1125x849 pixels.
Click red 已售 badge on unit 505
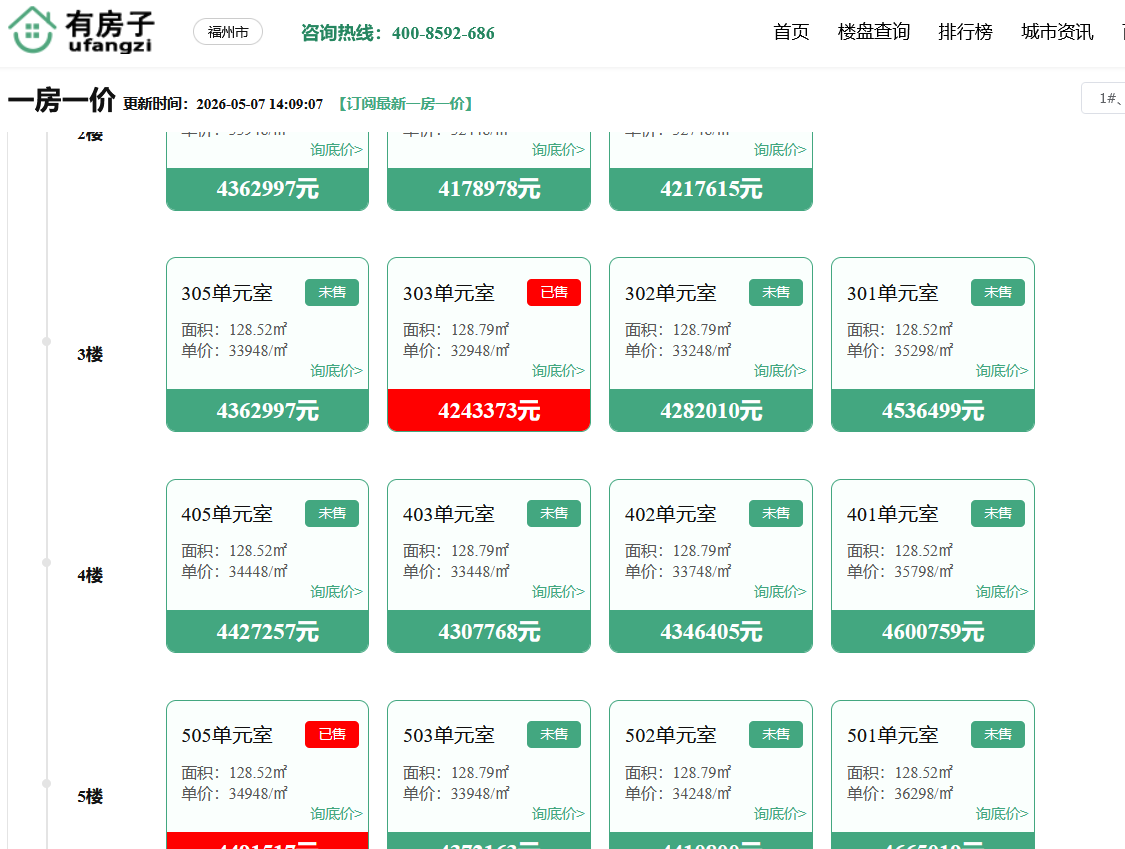click(x=331, y=734)
